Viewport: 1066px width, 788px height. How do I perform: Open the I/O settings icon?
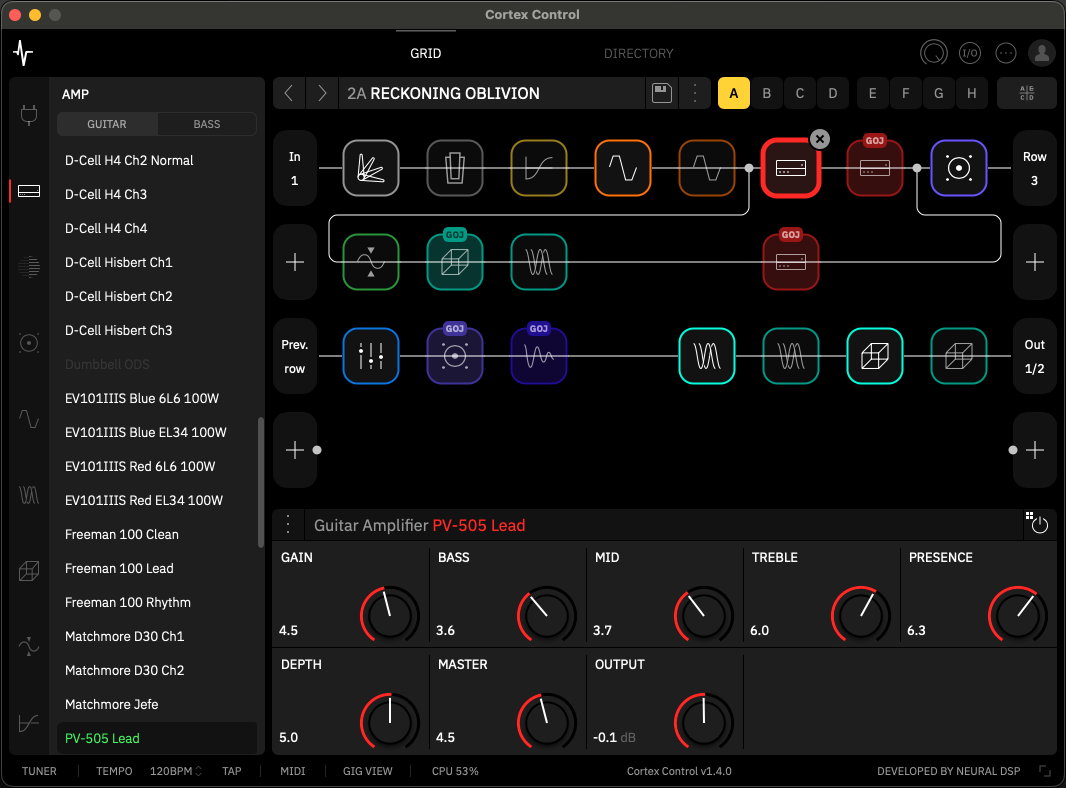click(x=969, y=53)
